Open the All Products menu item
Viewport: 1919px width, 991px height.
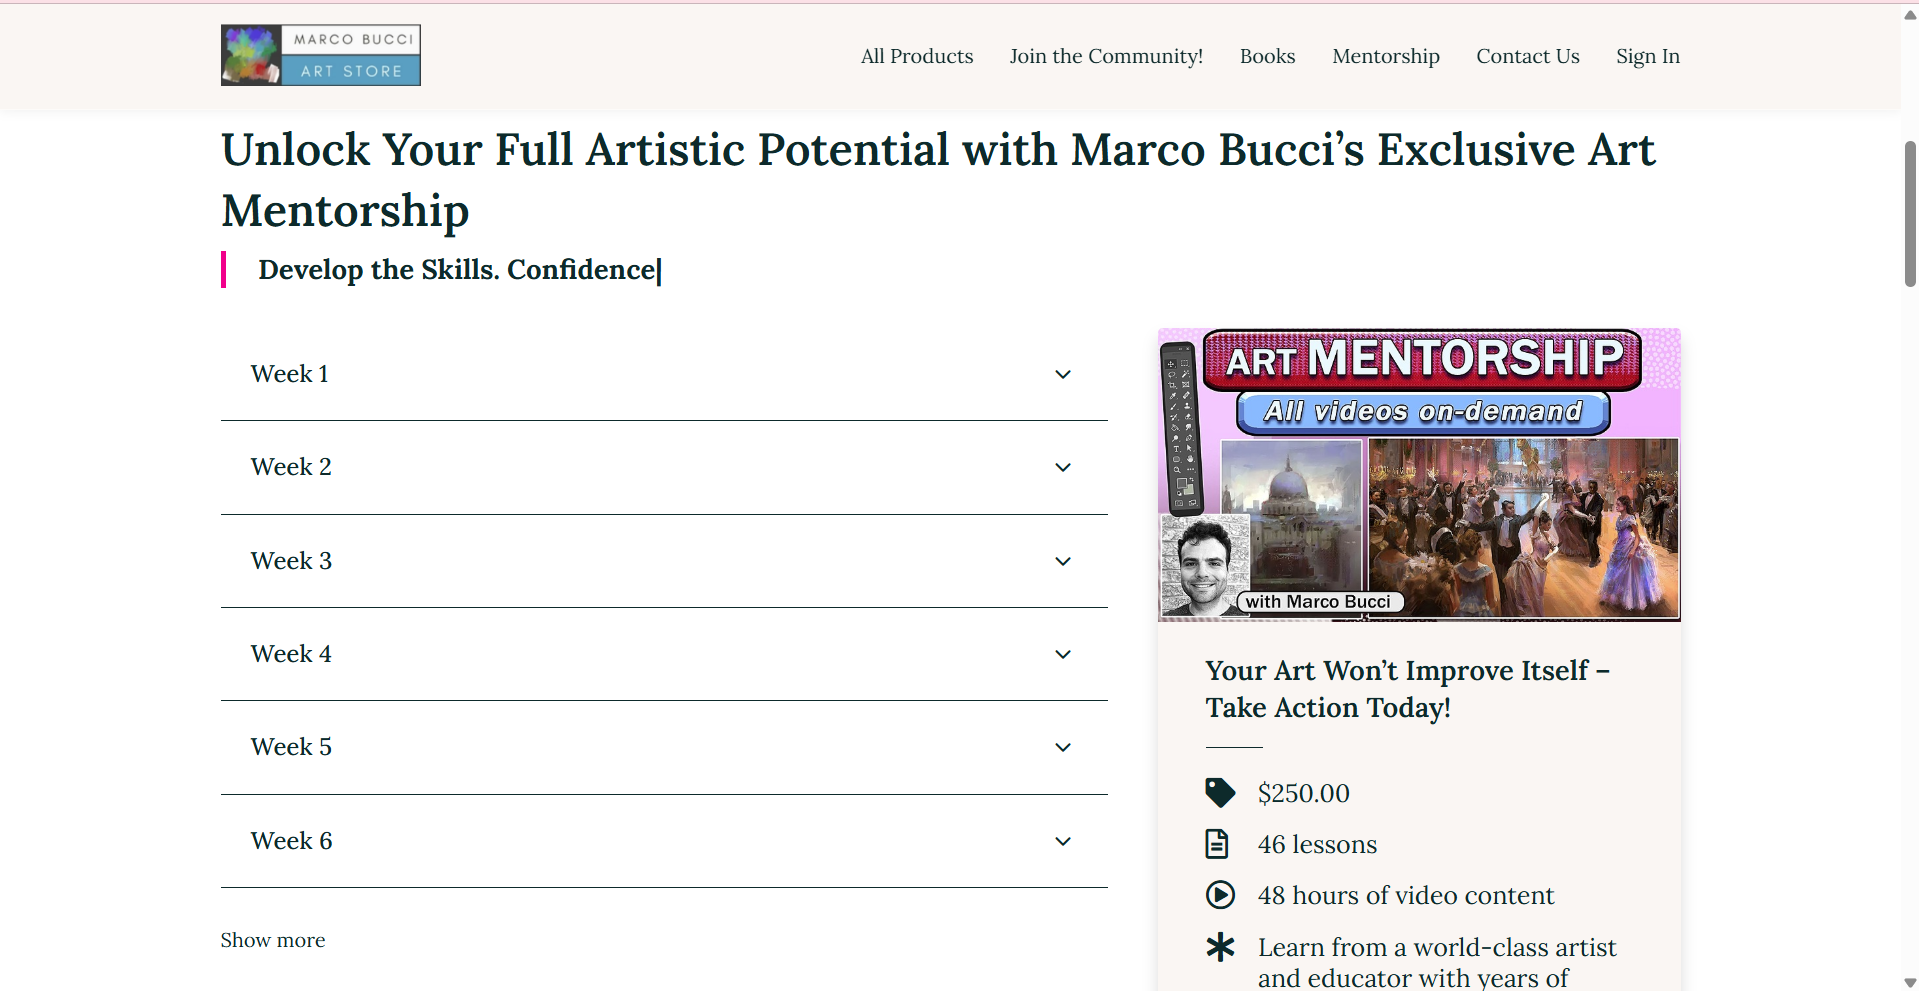pyautogui.click(x=917, y=56)
